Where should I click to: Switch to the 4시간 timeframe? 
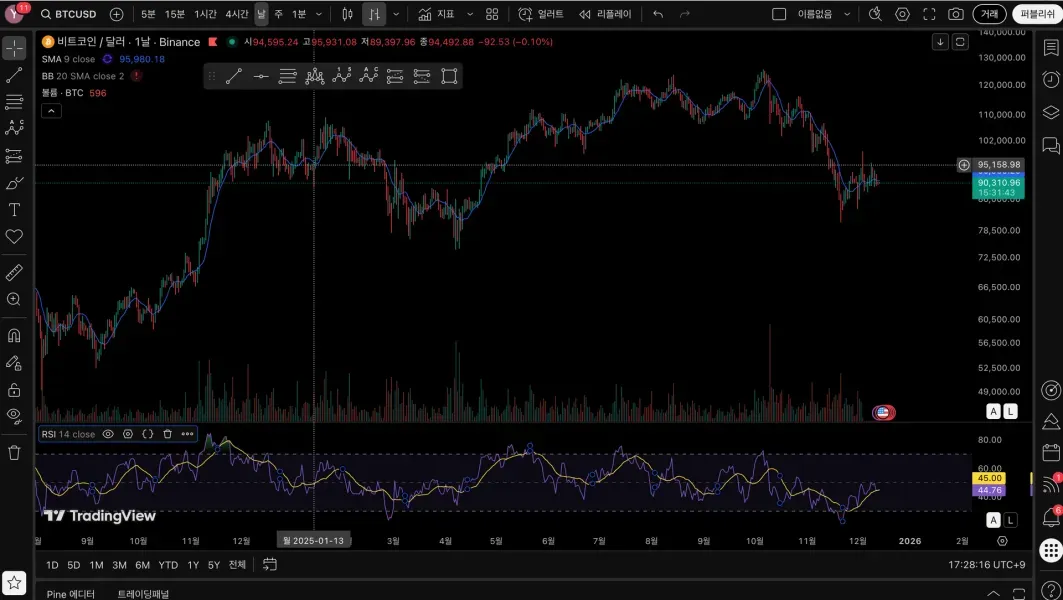(236, 14)
